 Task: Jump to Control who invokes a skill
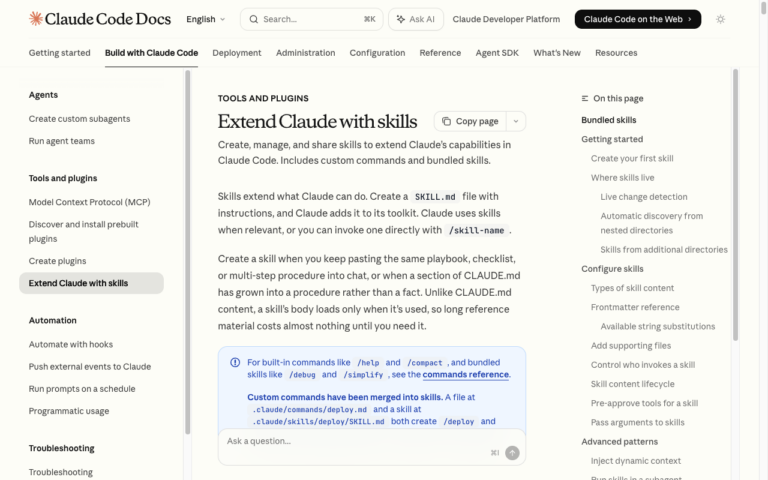tap(643, 364)
